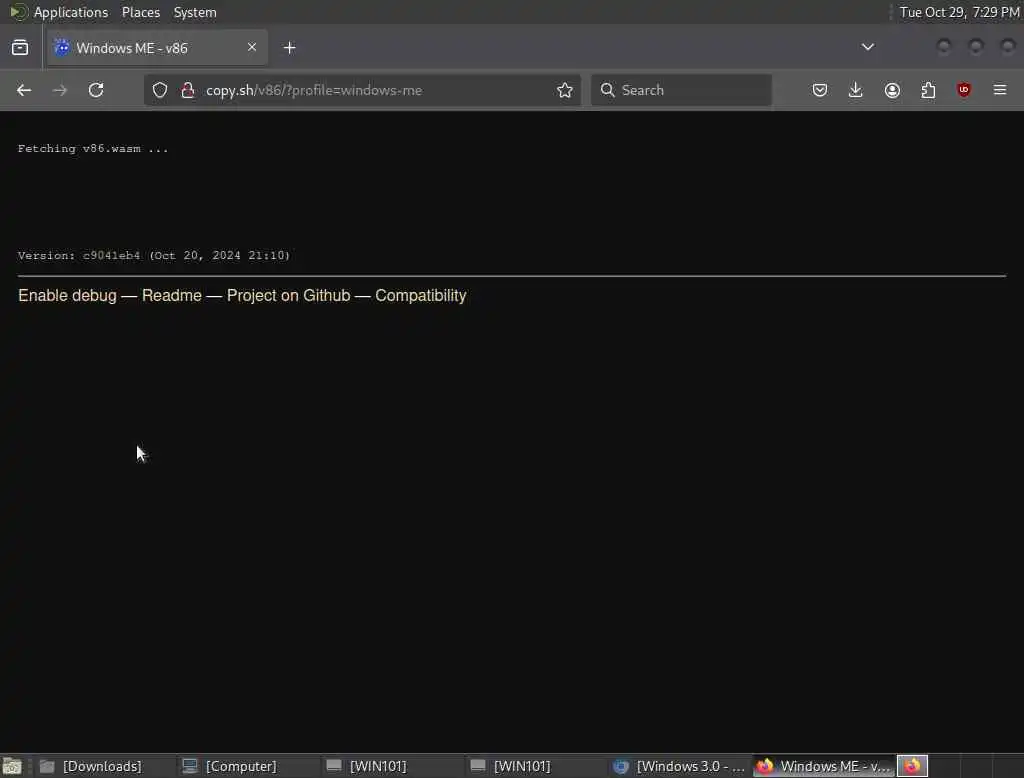Click the Fetching v86.wasm status text
This screenshot has height=778, width=1024.
click(93, 149)
